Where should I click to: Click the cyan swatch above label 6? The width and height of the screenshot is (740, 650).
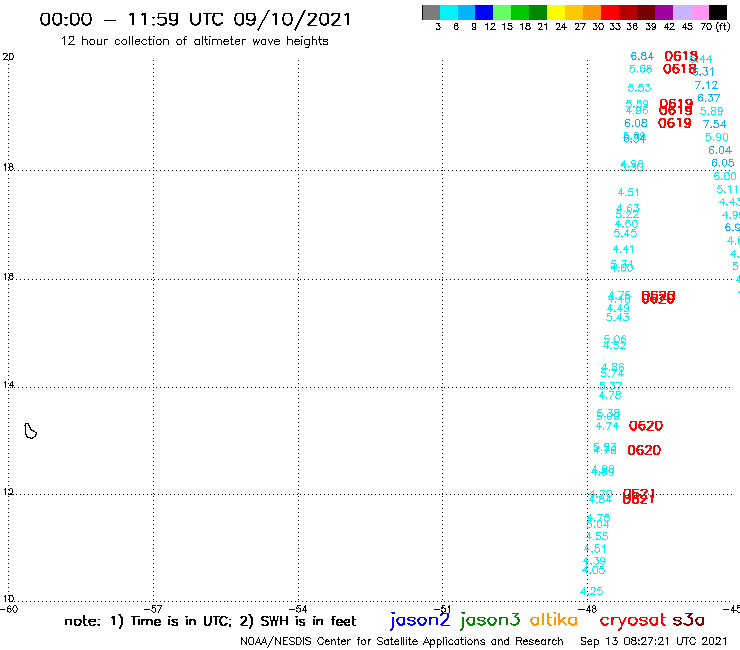click(449, 12)
